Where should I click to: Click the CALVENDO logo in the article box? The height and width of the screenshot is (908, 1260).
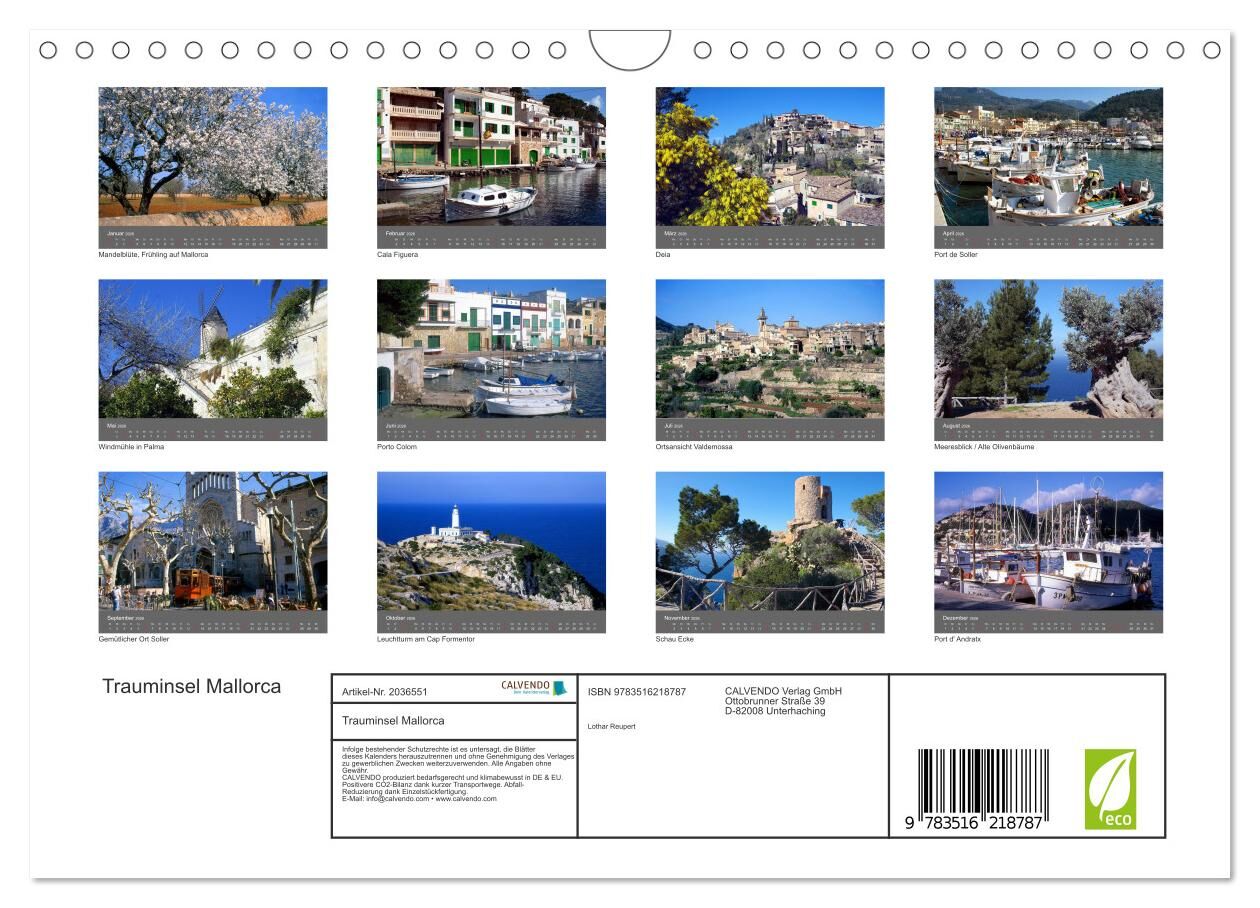(x=533, y=688)
